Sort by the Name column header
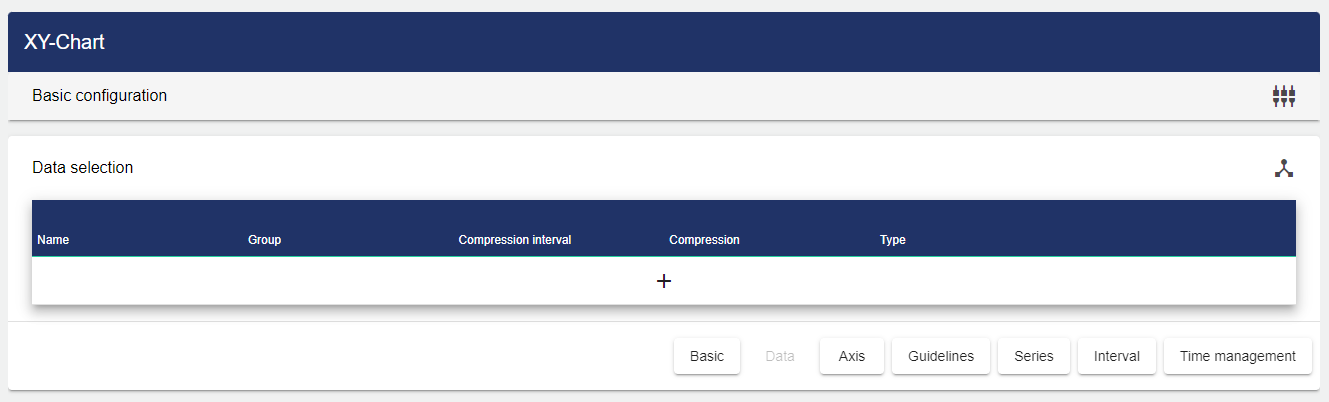This screenshot has width=1329, height=402. click(x=53, y=240)
